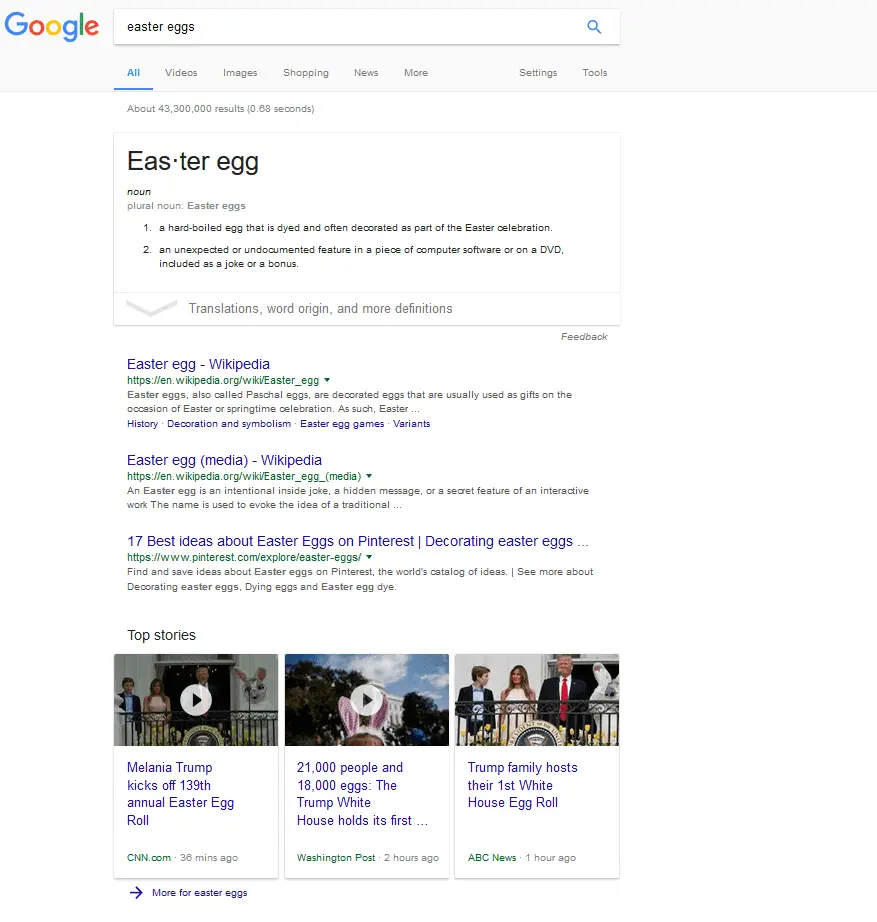Open Easter egg - Wikipedia result

[x=198, y=364]
